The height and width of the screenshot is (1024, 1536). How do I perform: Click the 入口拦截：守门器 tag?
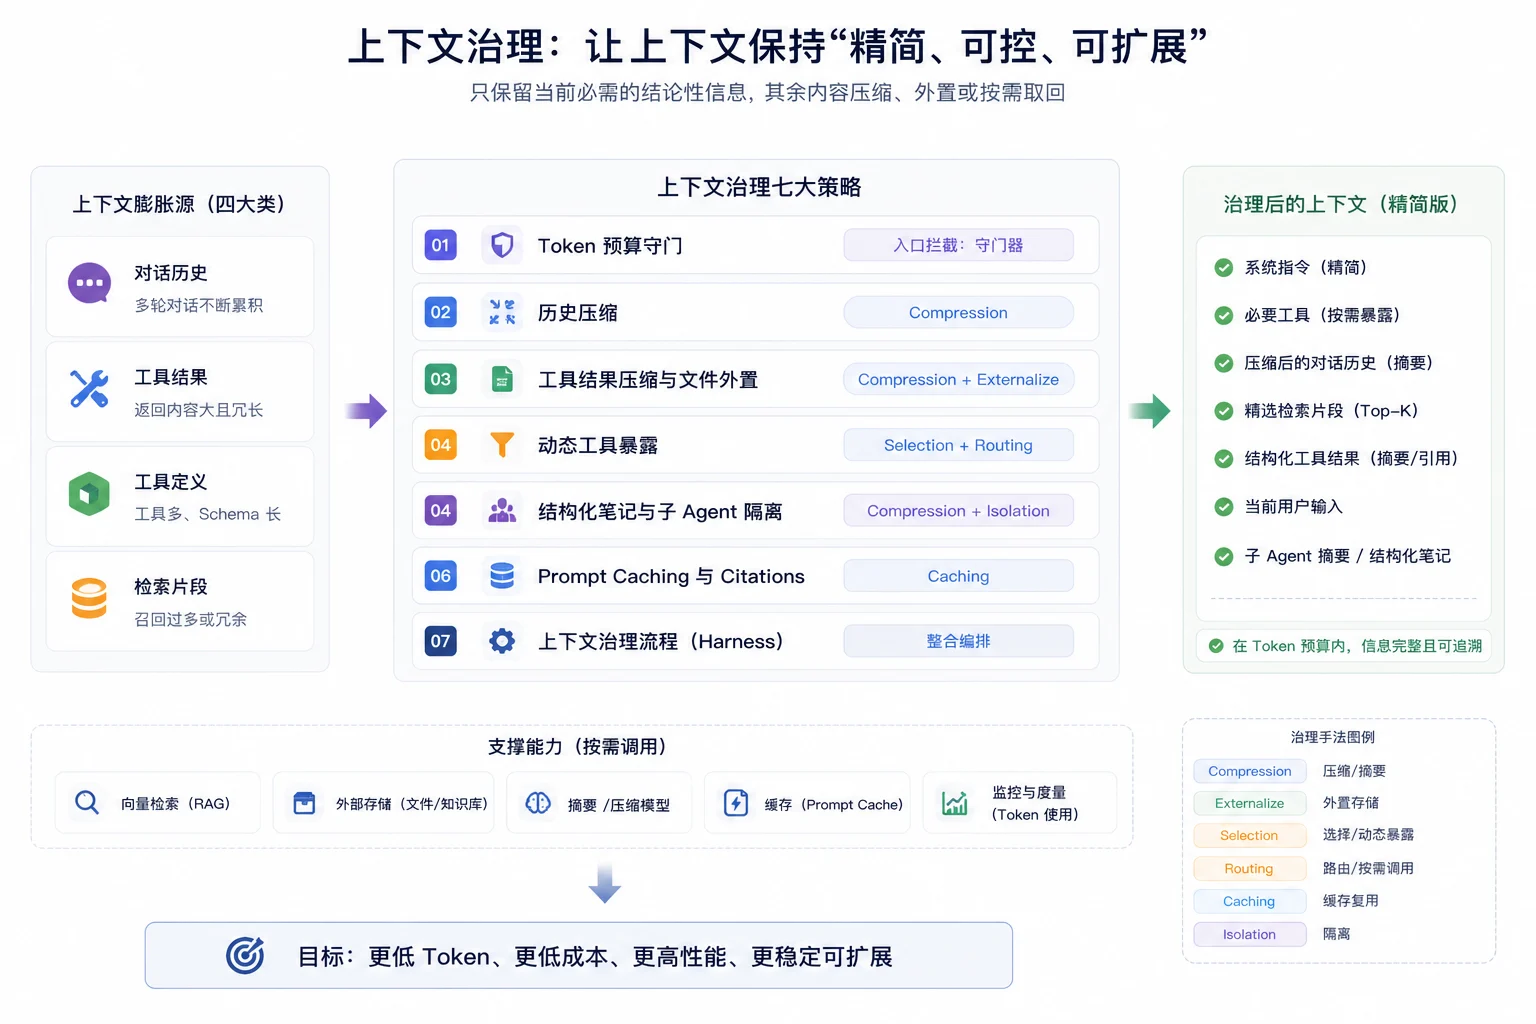pyautogui.click(x=958, y=245)
